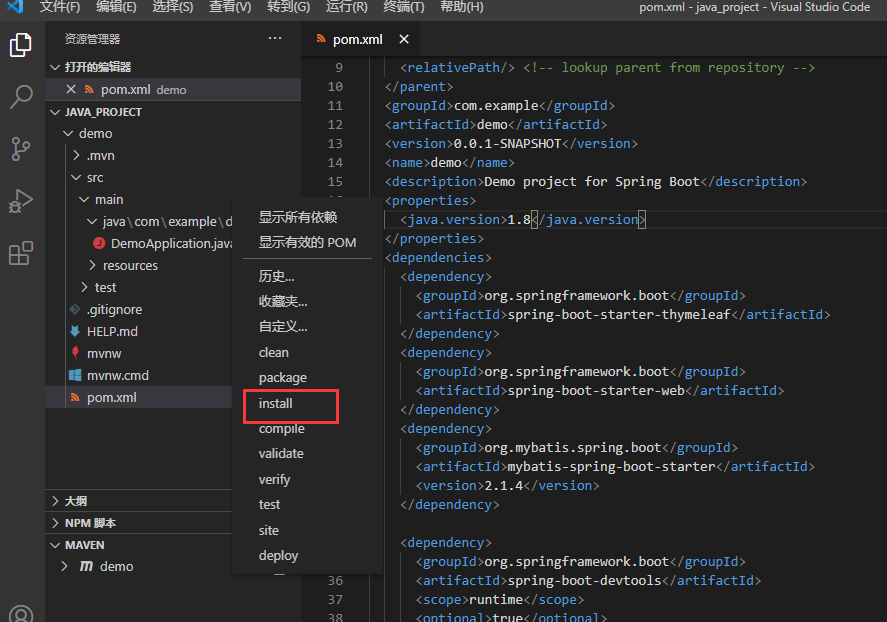
Task: Click the VS Code logo in the title bar
Action: click(x=15, y=7)
